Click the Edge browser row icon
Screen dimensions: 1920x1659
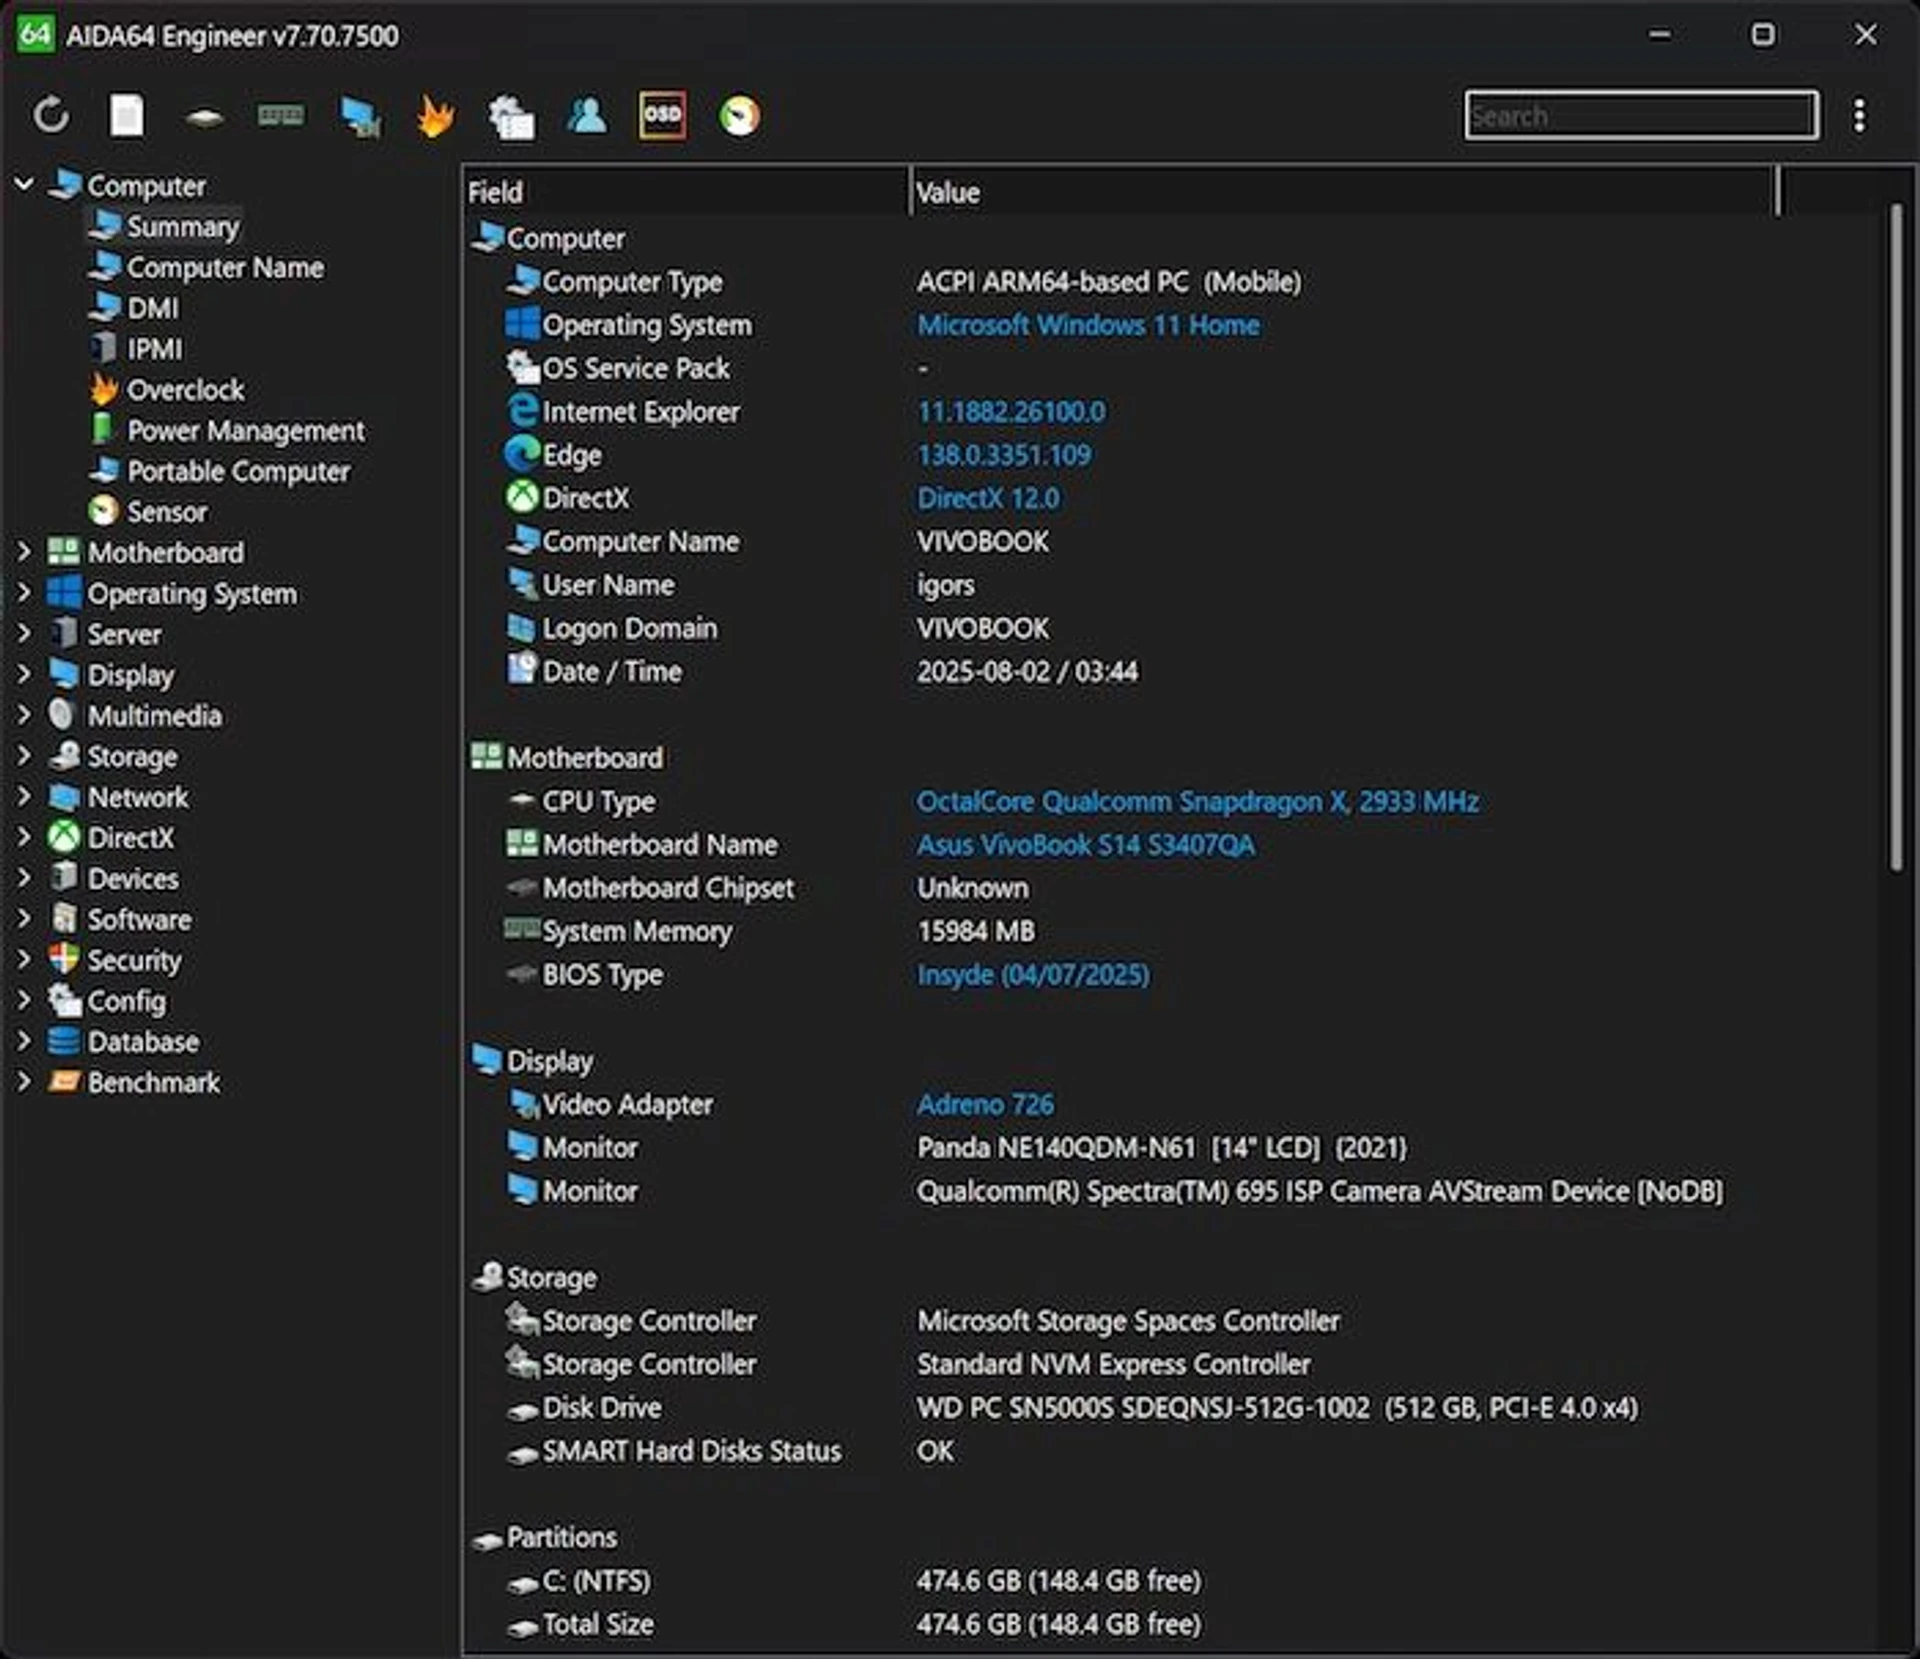tap(522, 454)
